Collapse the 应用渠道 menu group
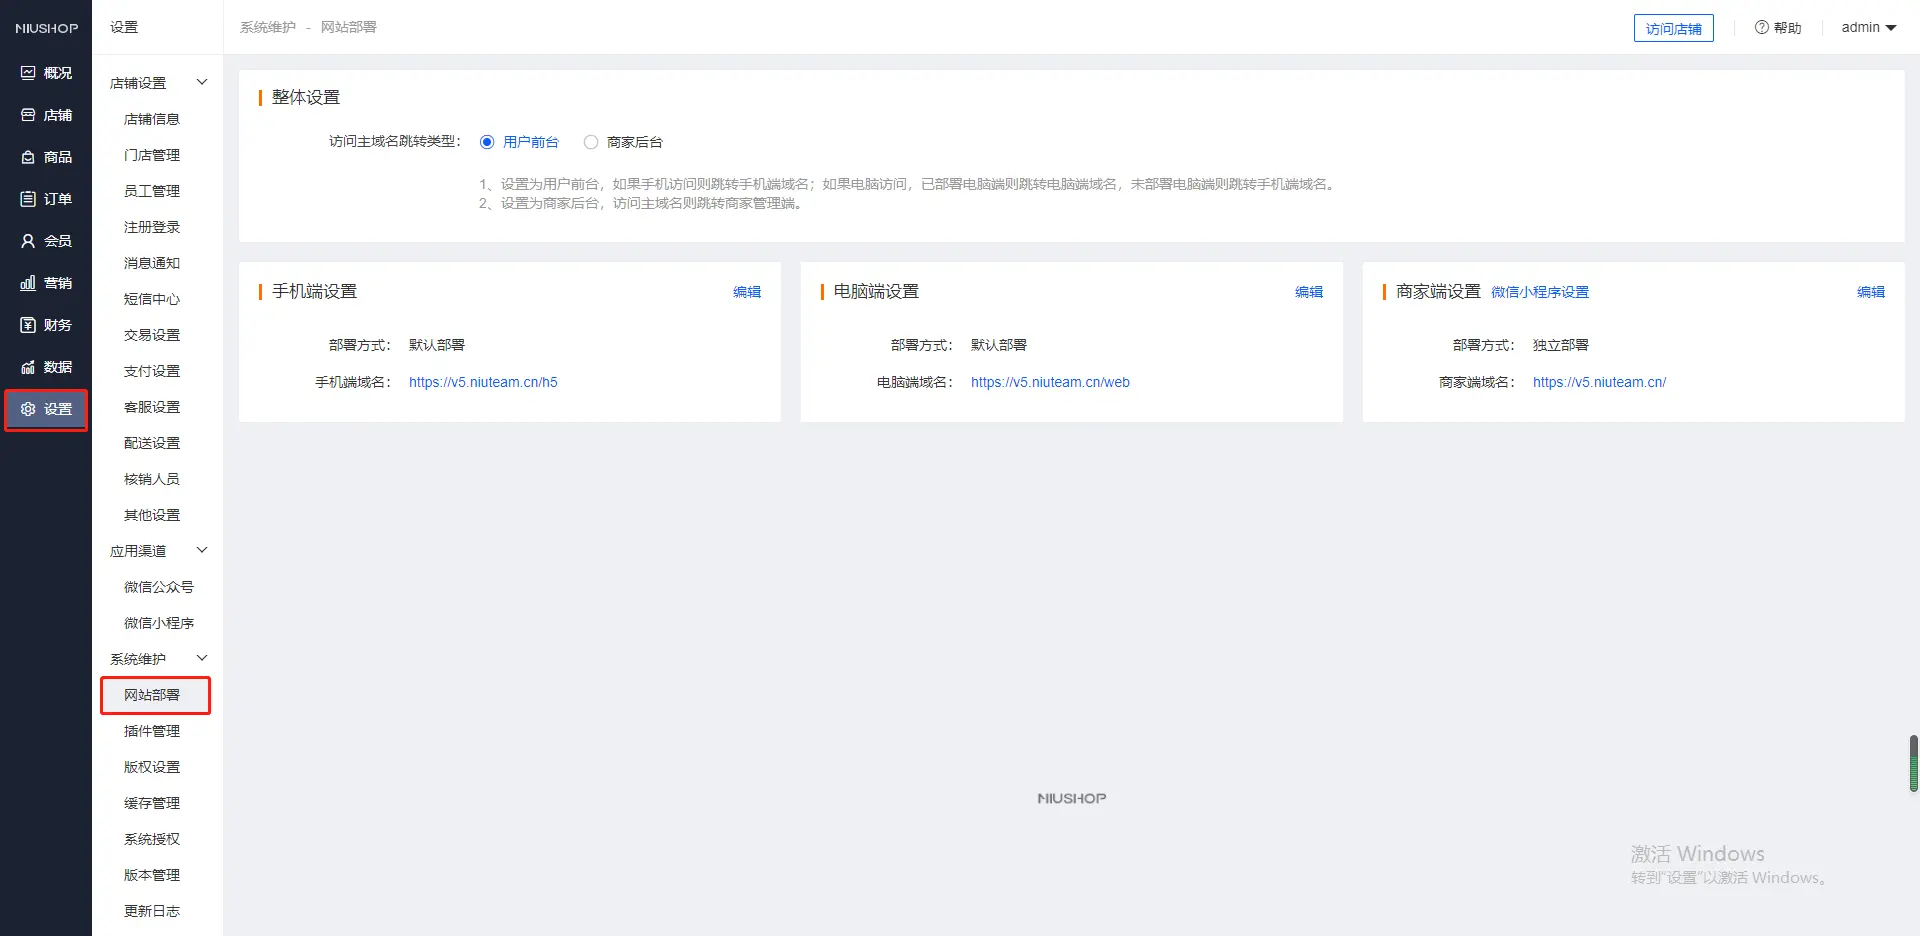Image resolution: width=1920 pixels, height=936 pixels. [x=202, y=550]
